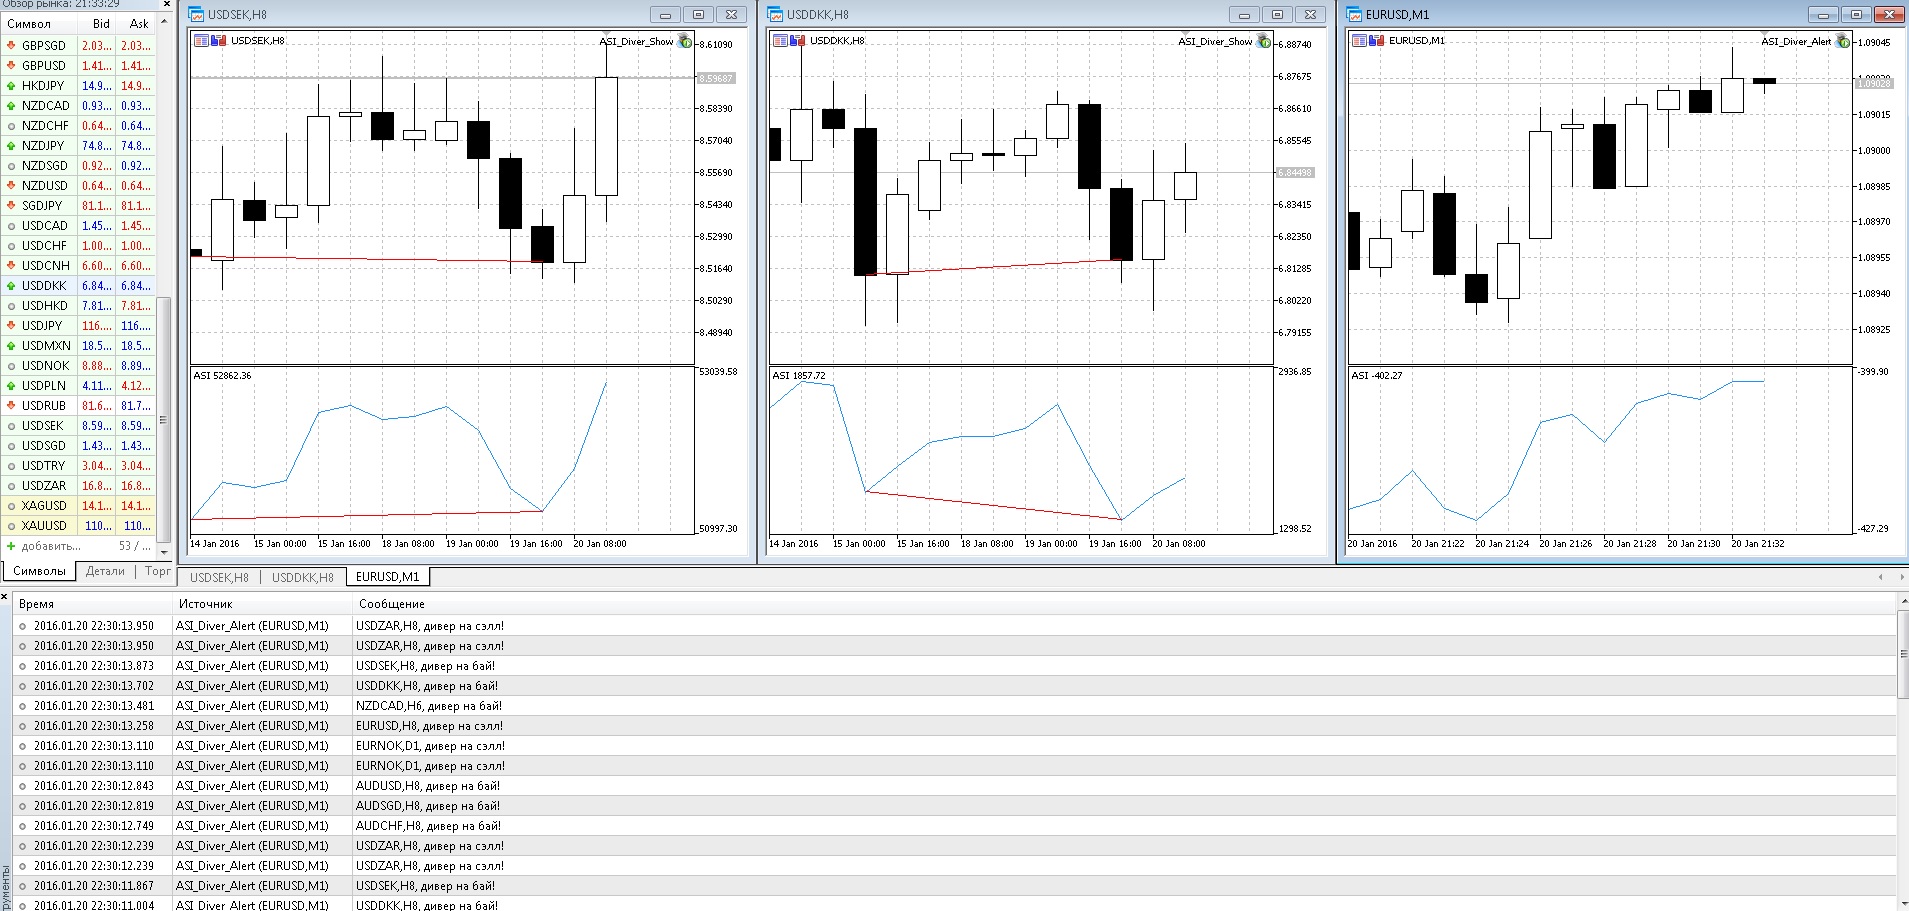Select log message 'AUDSGD,H8, дивер на бай!'

pyautogui.click(x=428, y=806)
